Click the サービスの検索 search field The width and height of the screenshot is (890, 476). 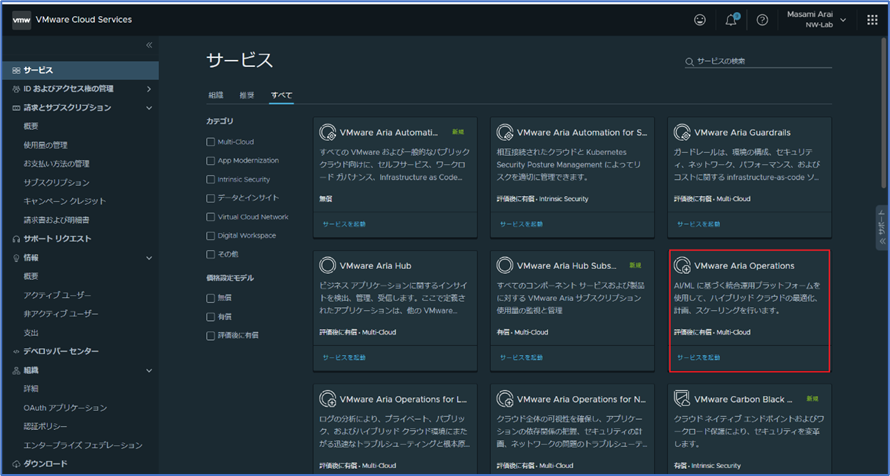tap(758, 61)
